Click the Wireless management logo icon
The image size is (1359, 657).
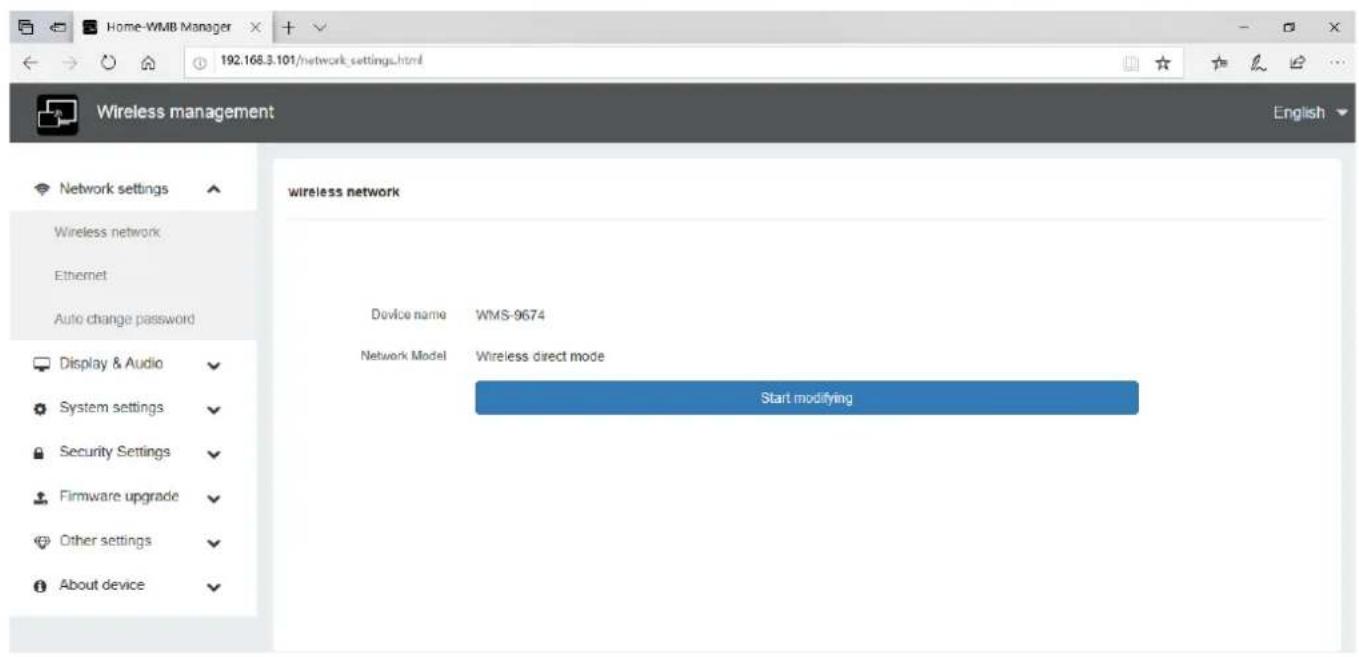(x=57, y=113)
